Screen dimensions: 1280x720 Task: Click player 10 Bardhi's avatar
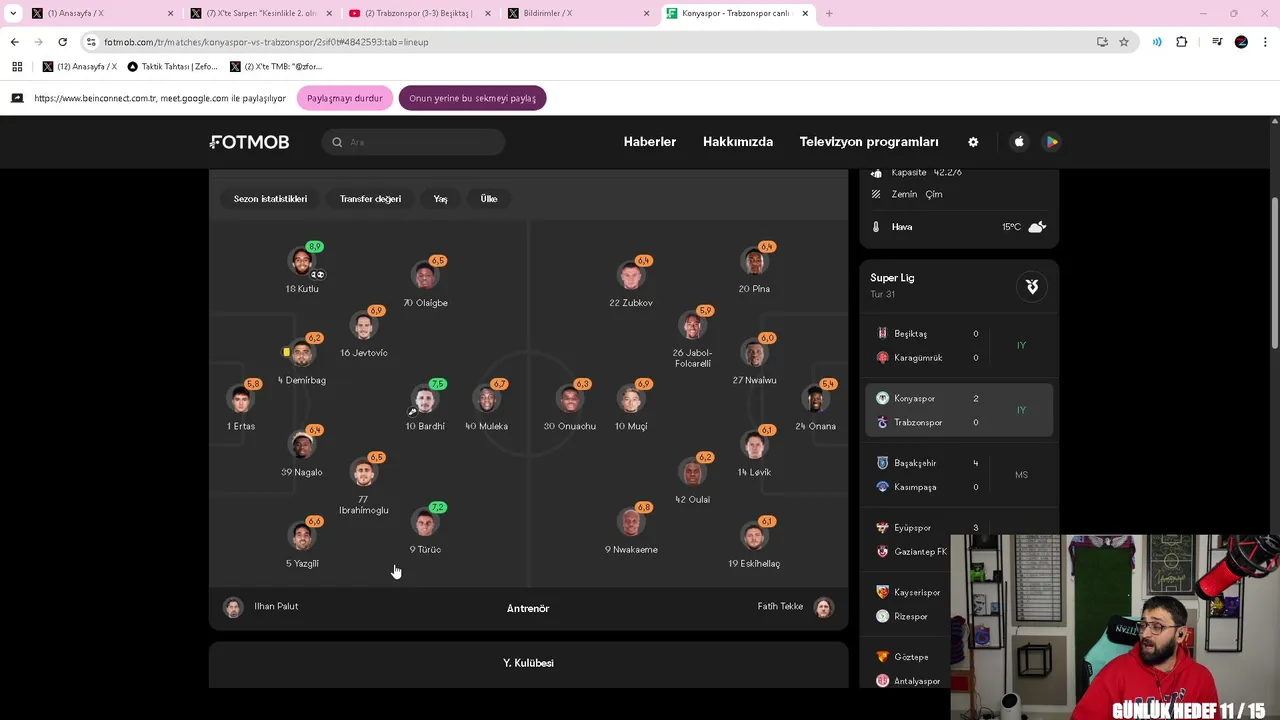pos(425,400)
